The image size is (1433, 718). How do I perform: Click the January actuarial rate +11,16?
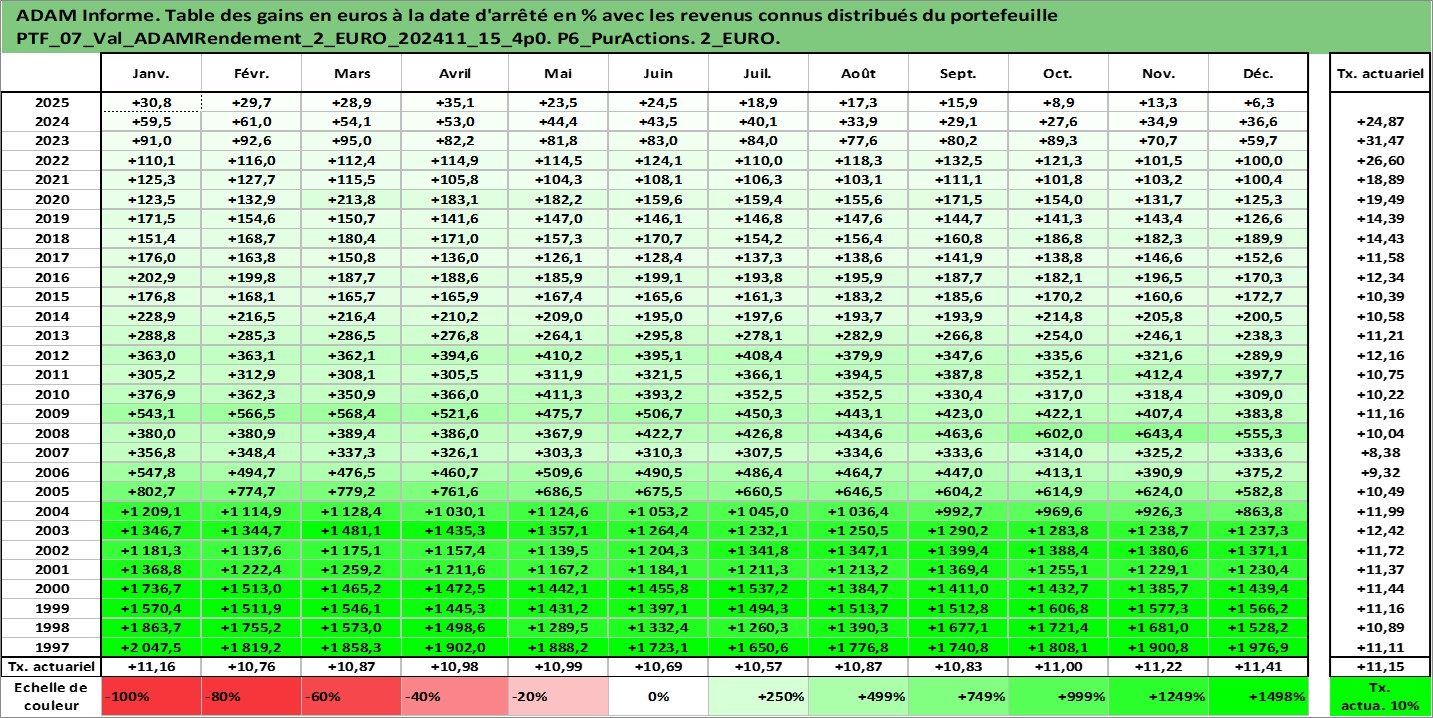[152, 666]
